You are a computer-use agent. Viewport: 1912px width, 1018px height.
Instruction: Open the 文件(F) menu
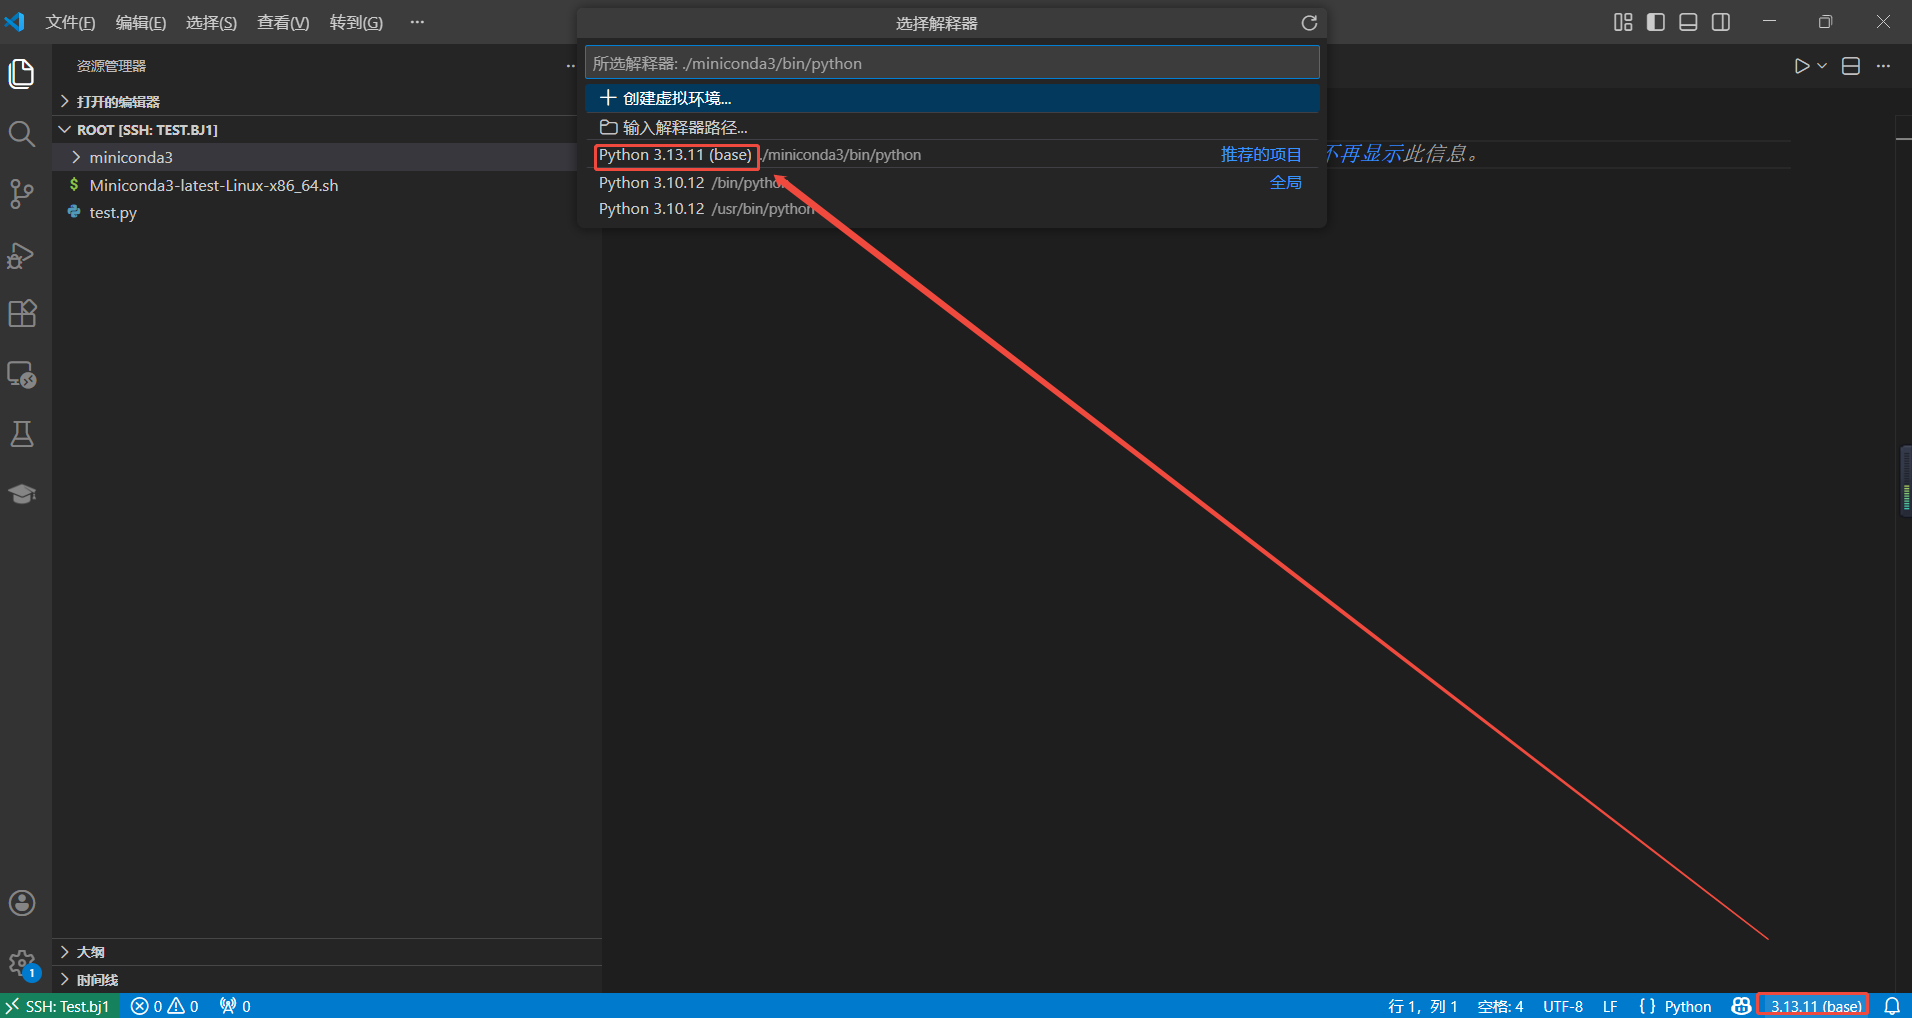(x=70, y=23)
